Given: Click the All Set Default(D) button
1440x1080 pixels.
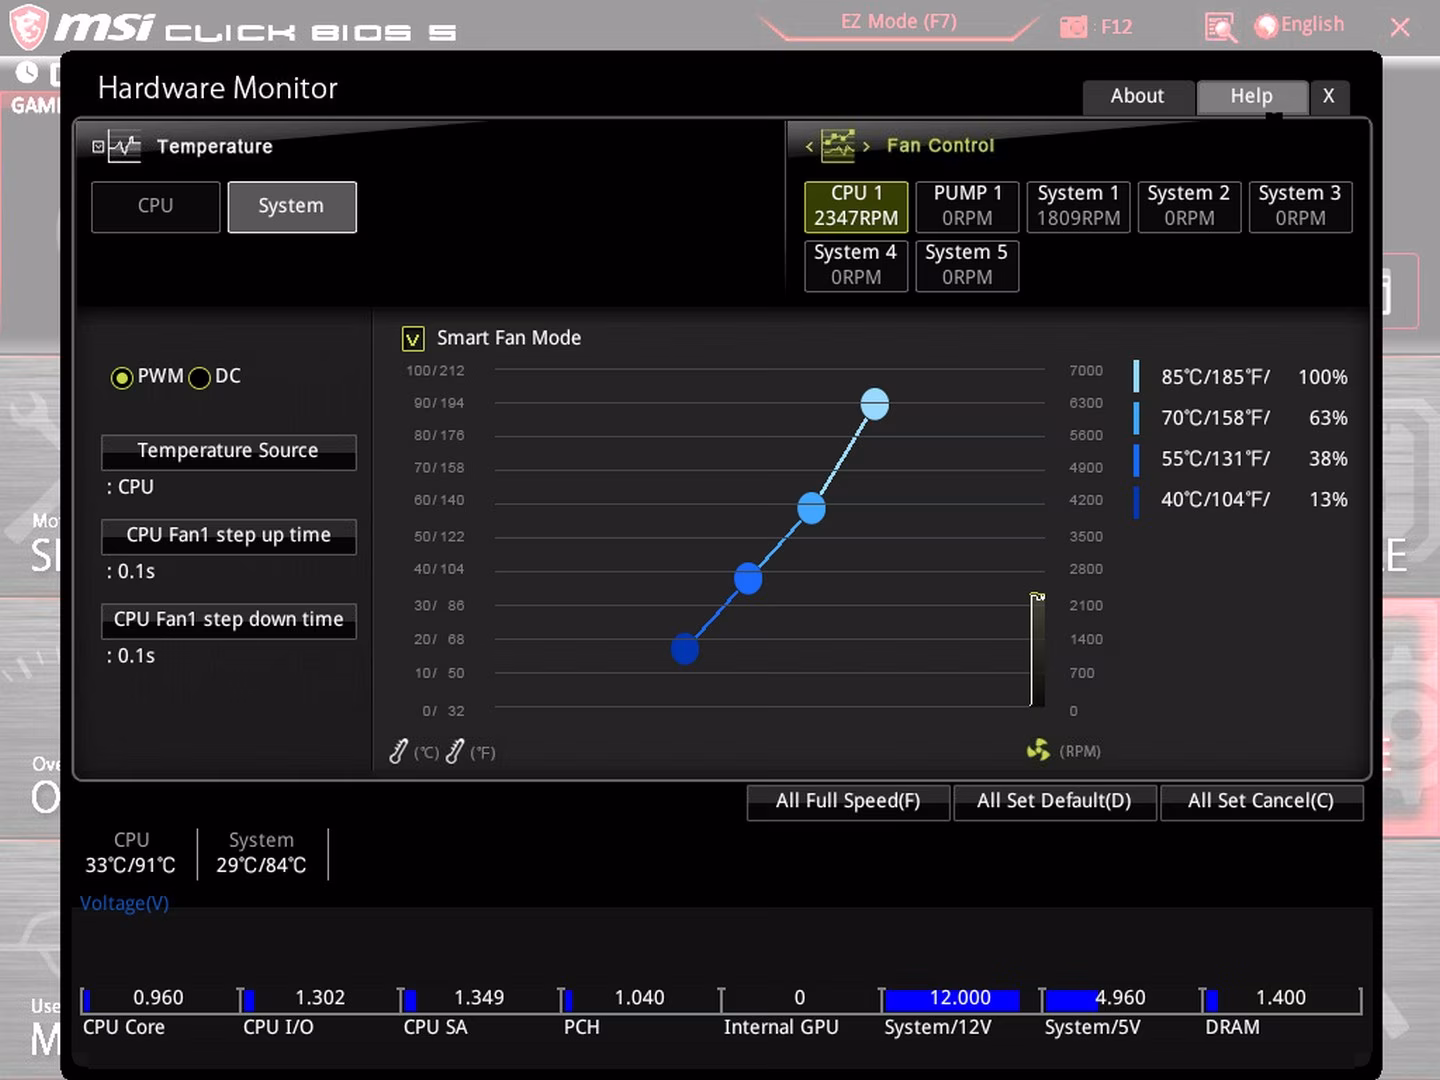Looking at the screenshot, I should click(x=1055, y=802).
